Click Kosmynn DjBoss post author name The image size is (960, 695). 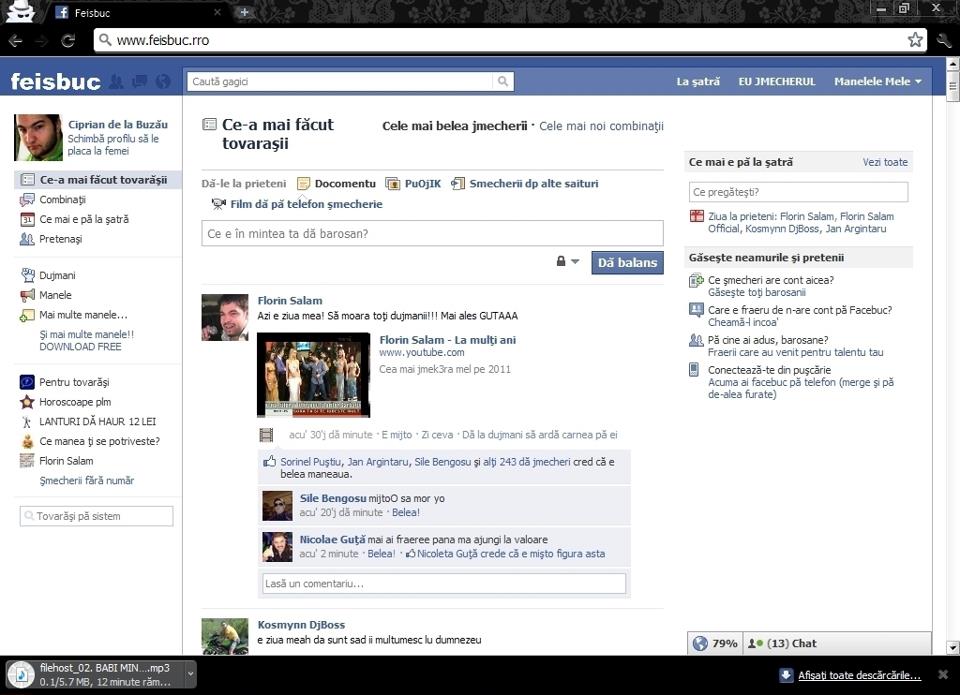pos(301,625)
